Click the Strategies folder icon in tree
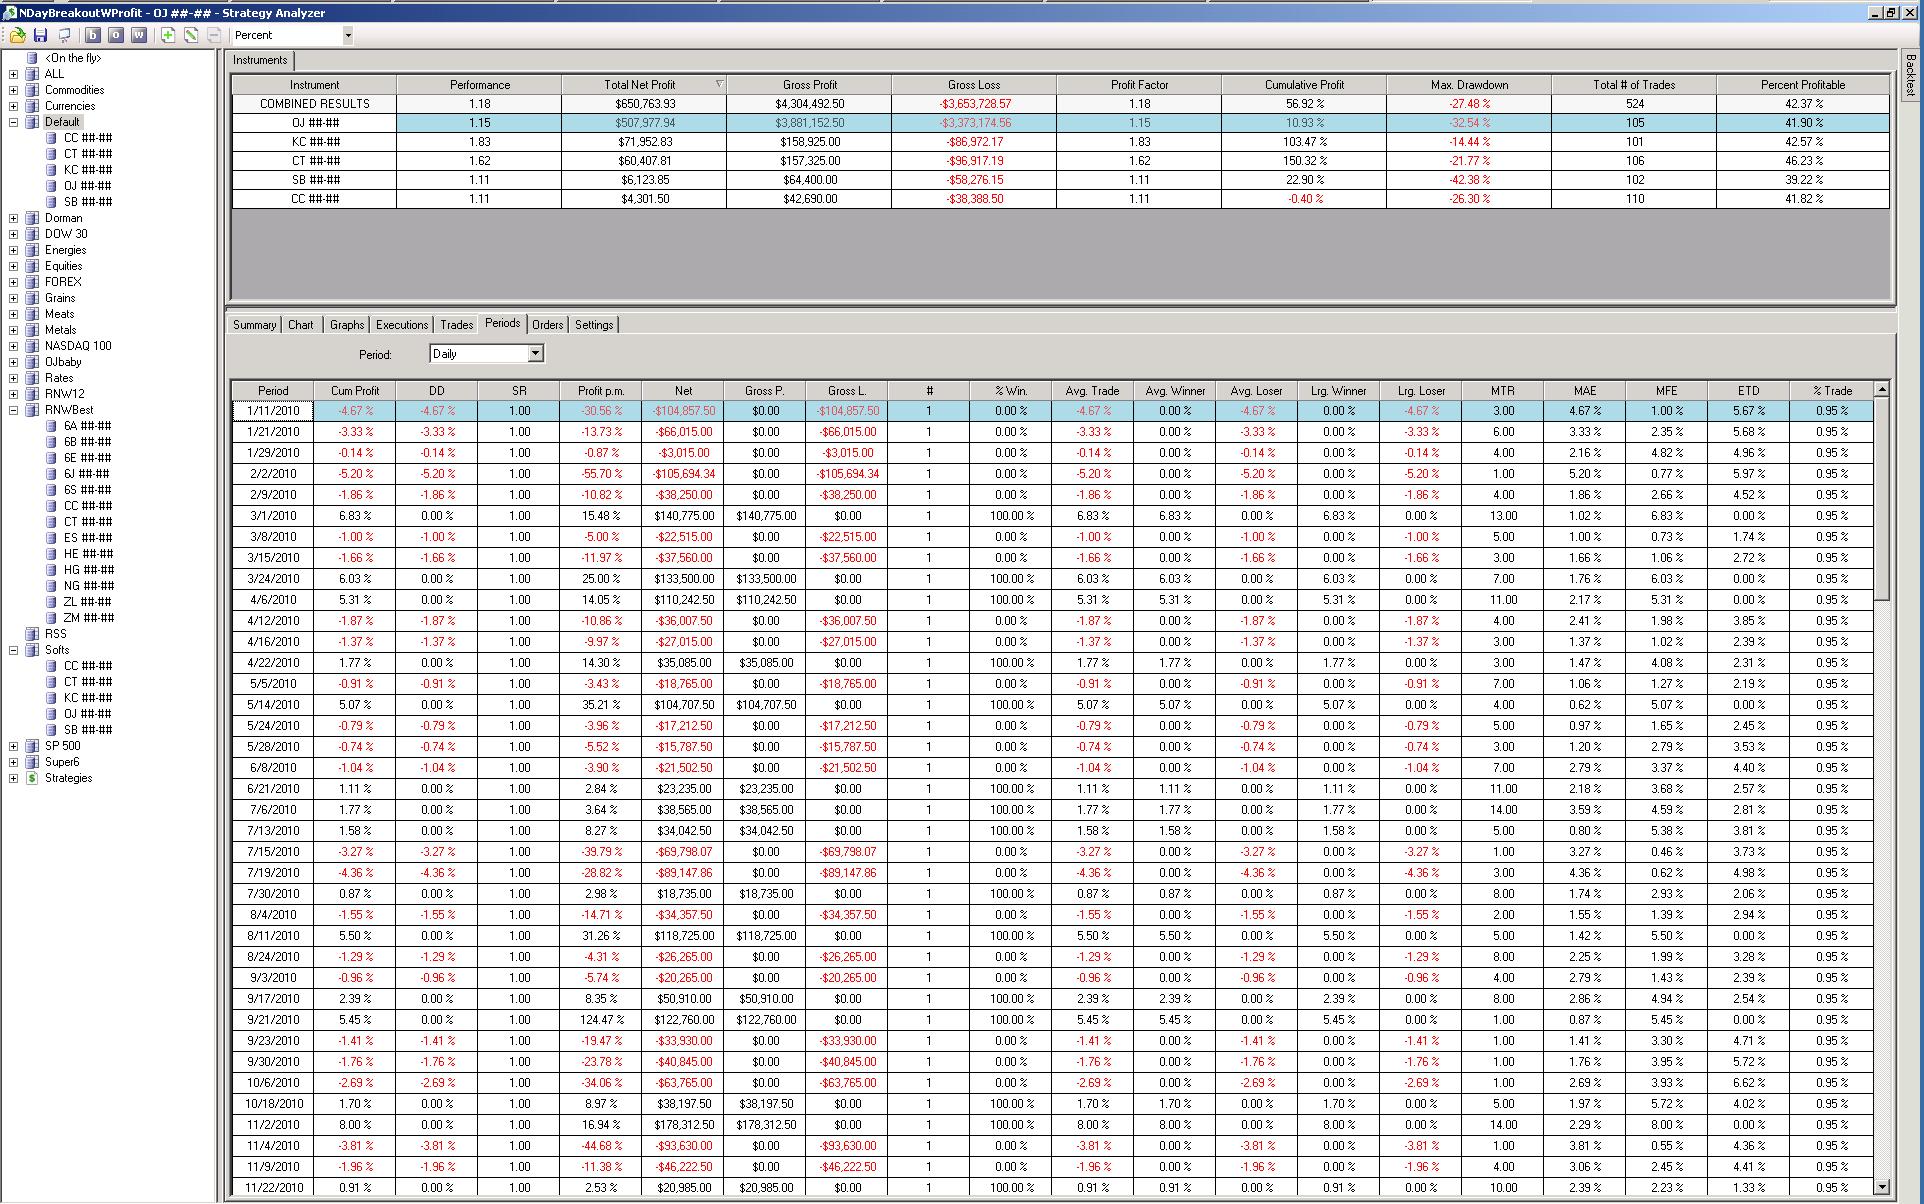The height and width of the screenshot is (1204, 1924). [32, 778]
